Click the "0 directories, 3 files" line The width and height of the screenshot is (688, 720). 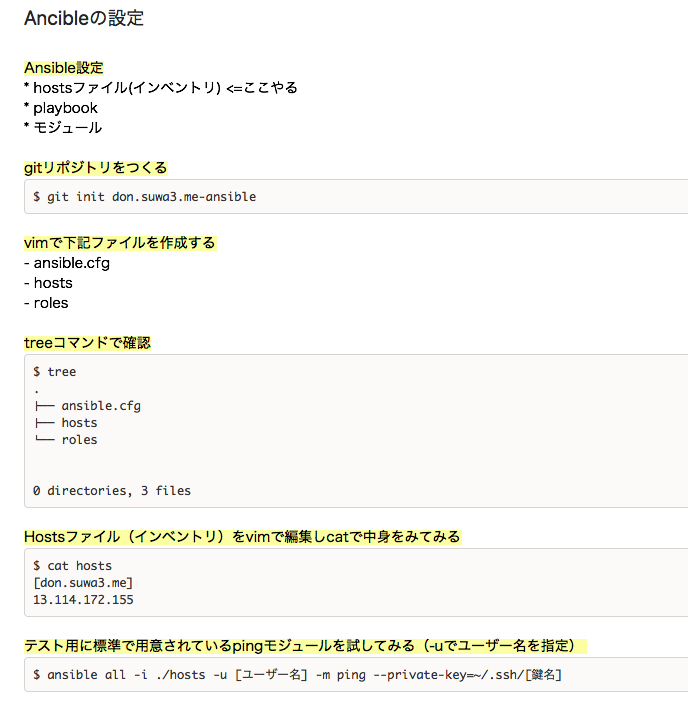112,491
